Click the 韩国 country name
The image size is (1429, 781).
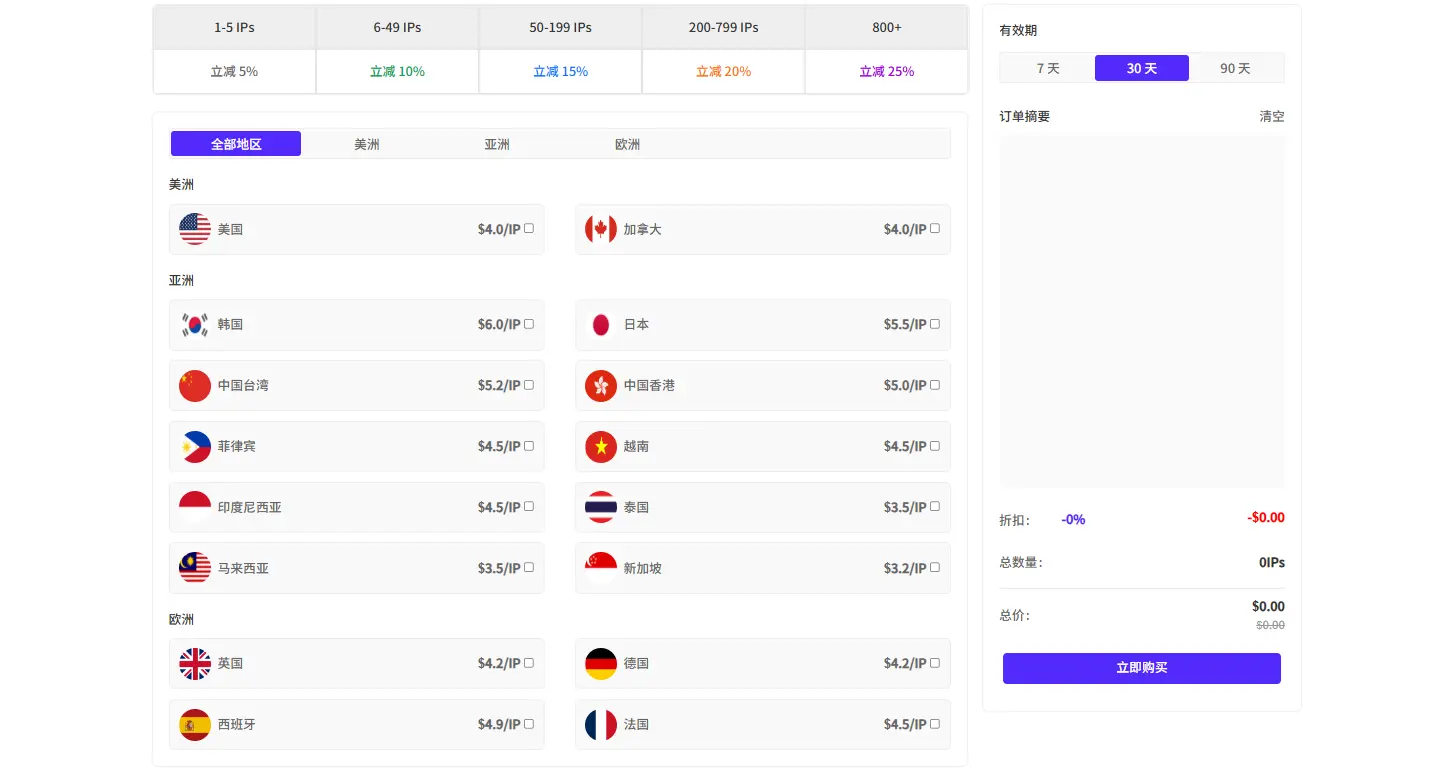[230, 324]
